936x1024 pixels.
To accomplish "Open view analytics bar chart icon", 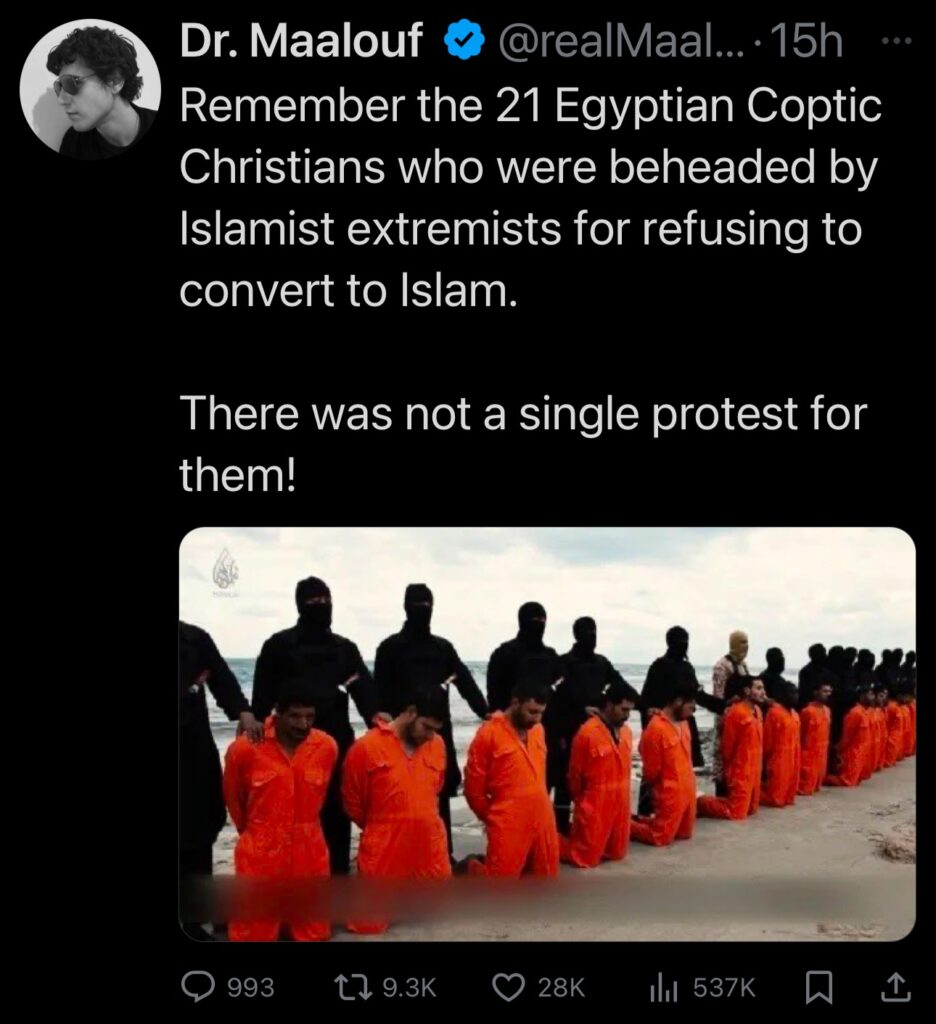I will 663,987.
